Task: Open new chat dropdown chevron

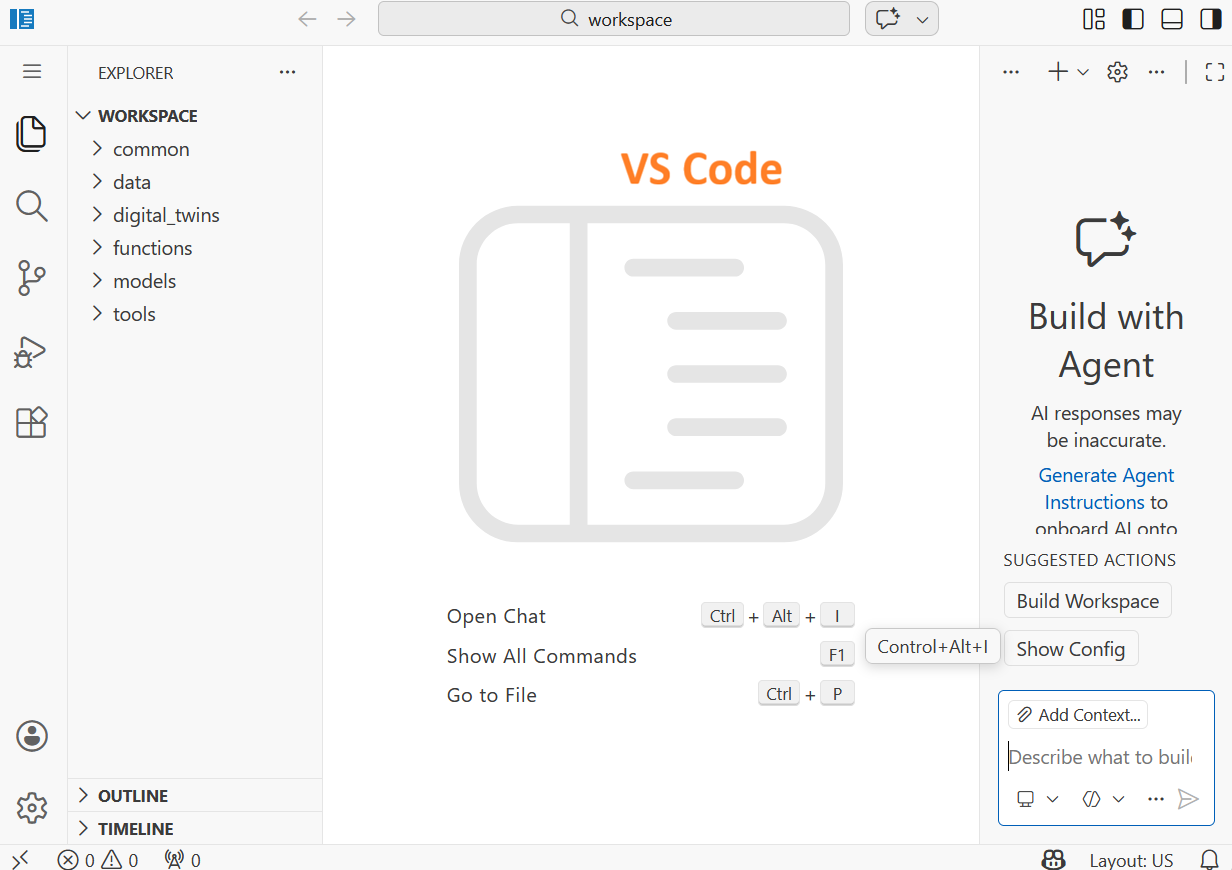Action: 1083,72
